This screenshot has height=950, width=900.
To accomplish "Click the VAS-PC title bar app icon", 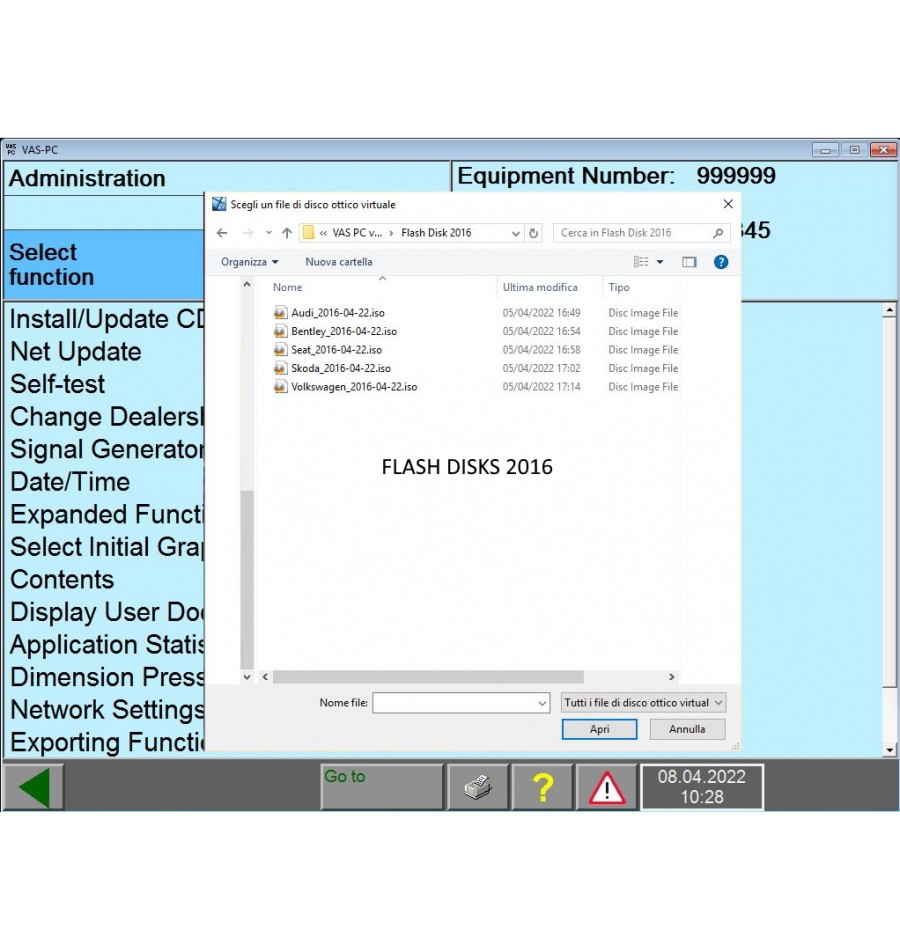I will (12, 150).
